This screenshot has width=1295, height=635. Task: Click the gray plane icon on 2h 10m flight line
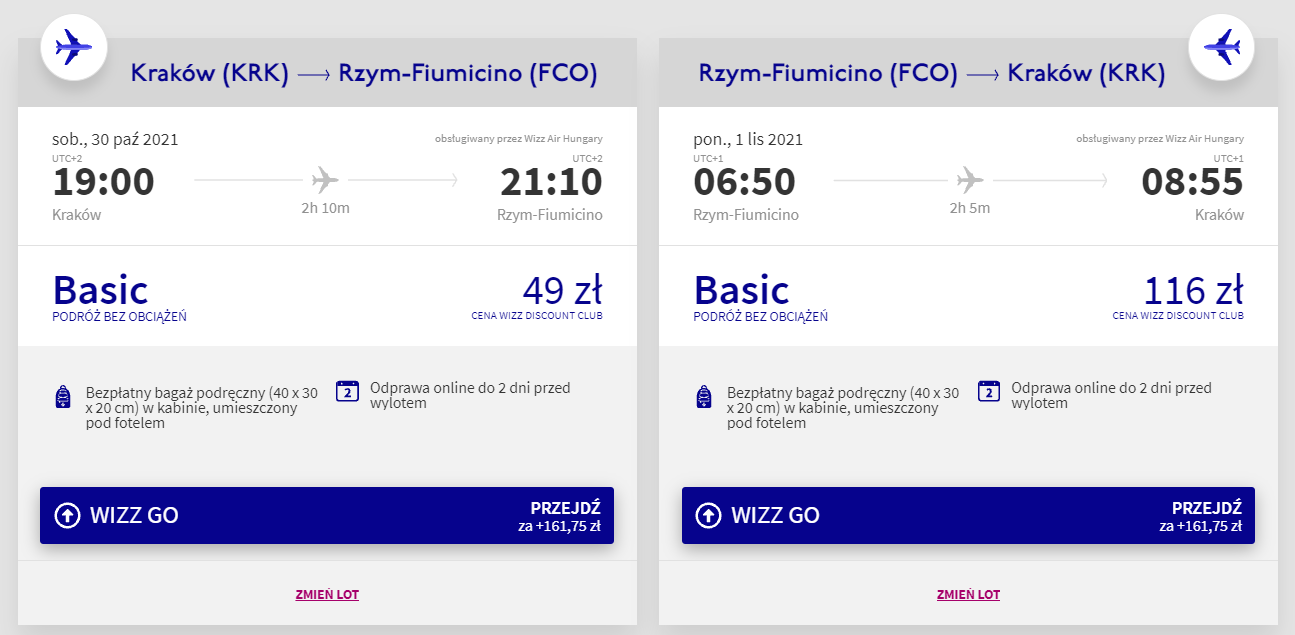click(325, 180)
